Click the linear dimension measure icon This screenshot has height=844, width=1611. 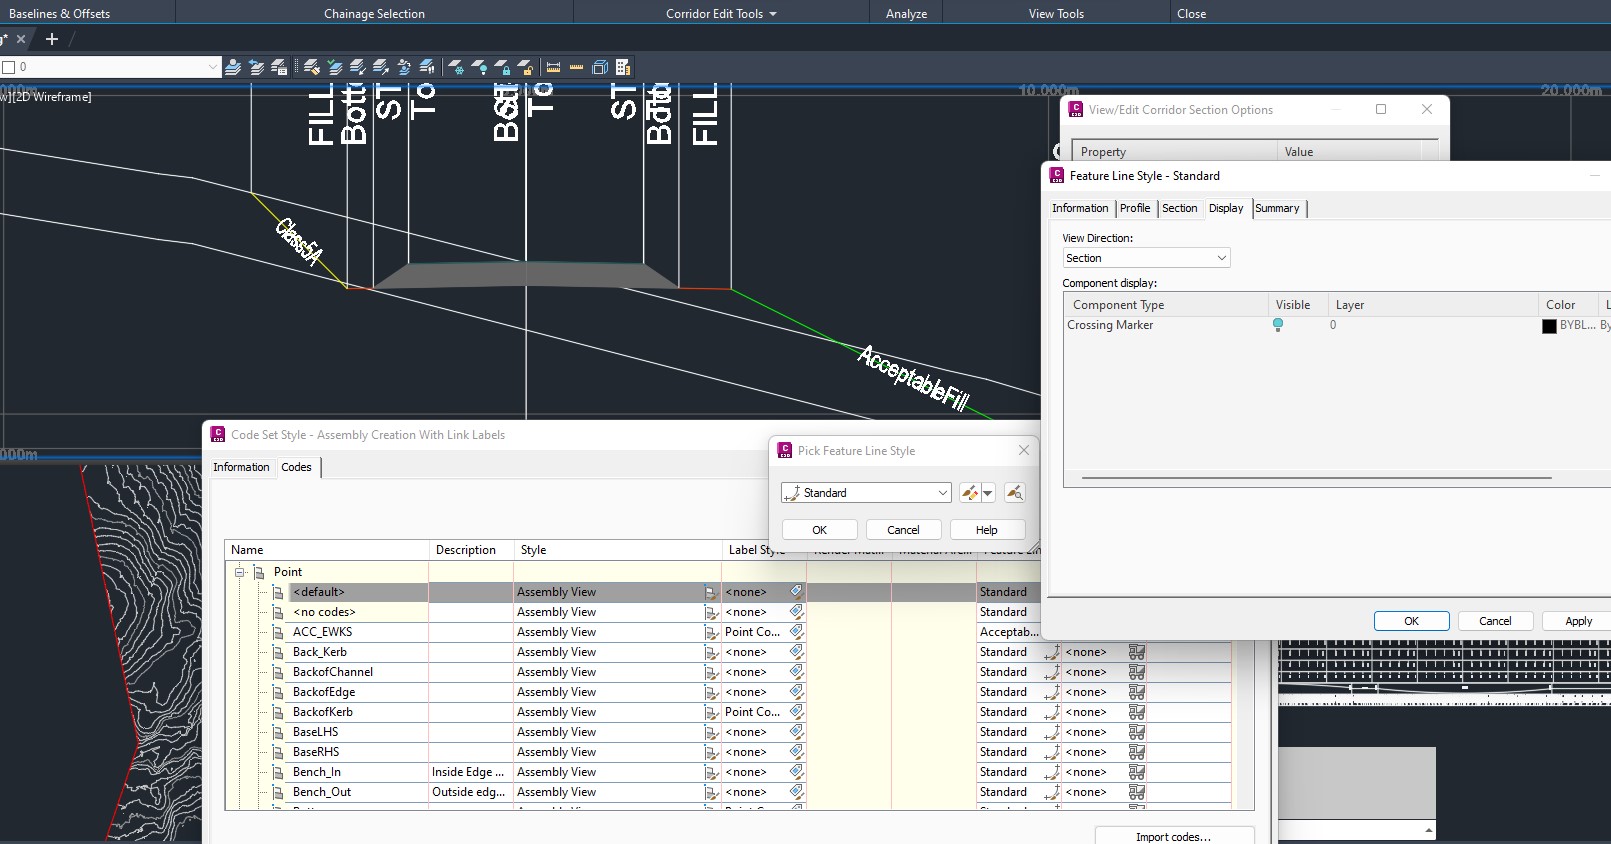point(553,68)
